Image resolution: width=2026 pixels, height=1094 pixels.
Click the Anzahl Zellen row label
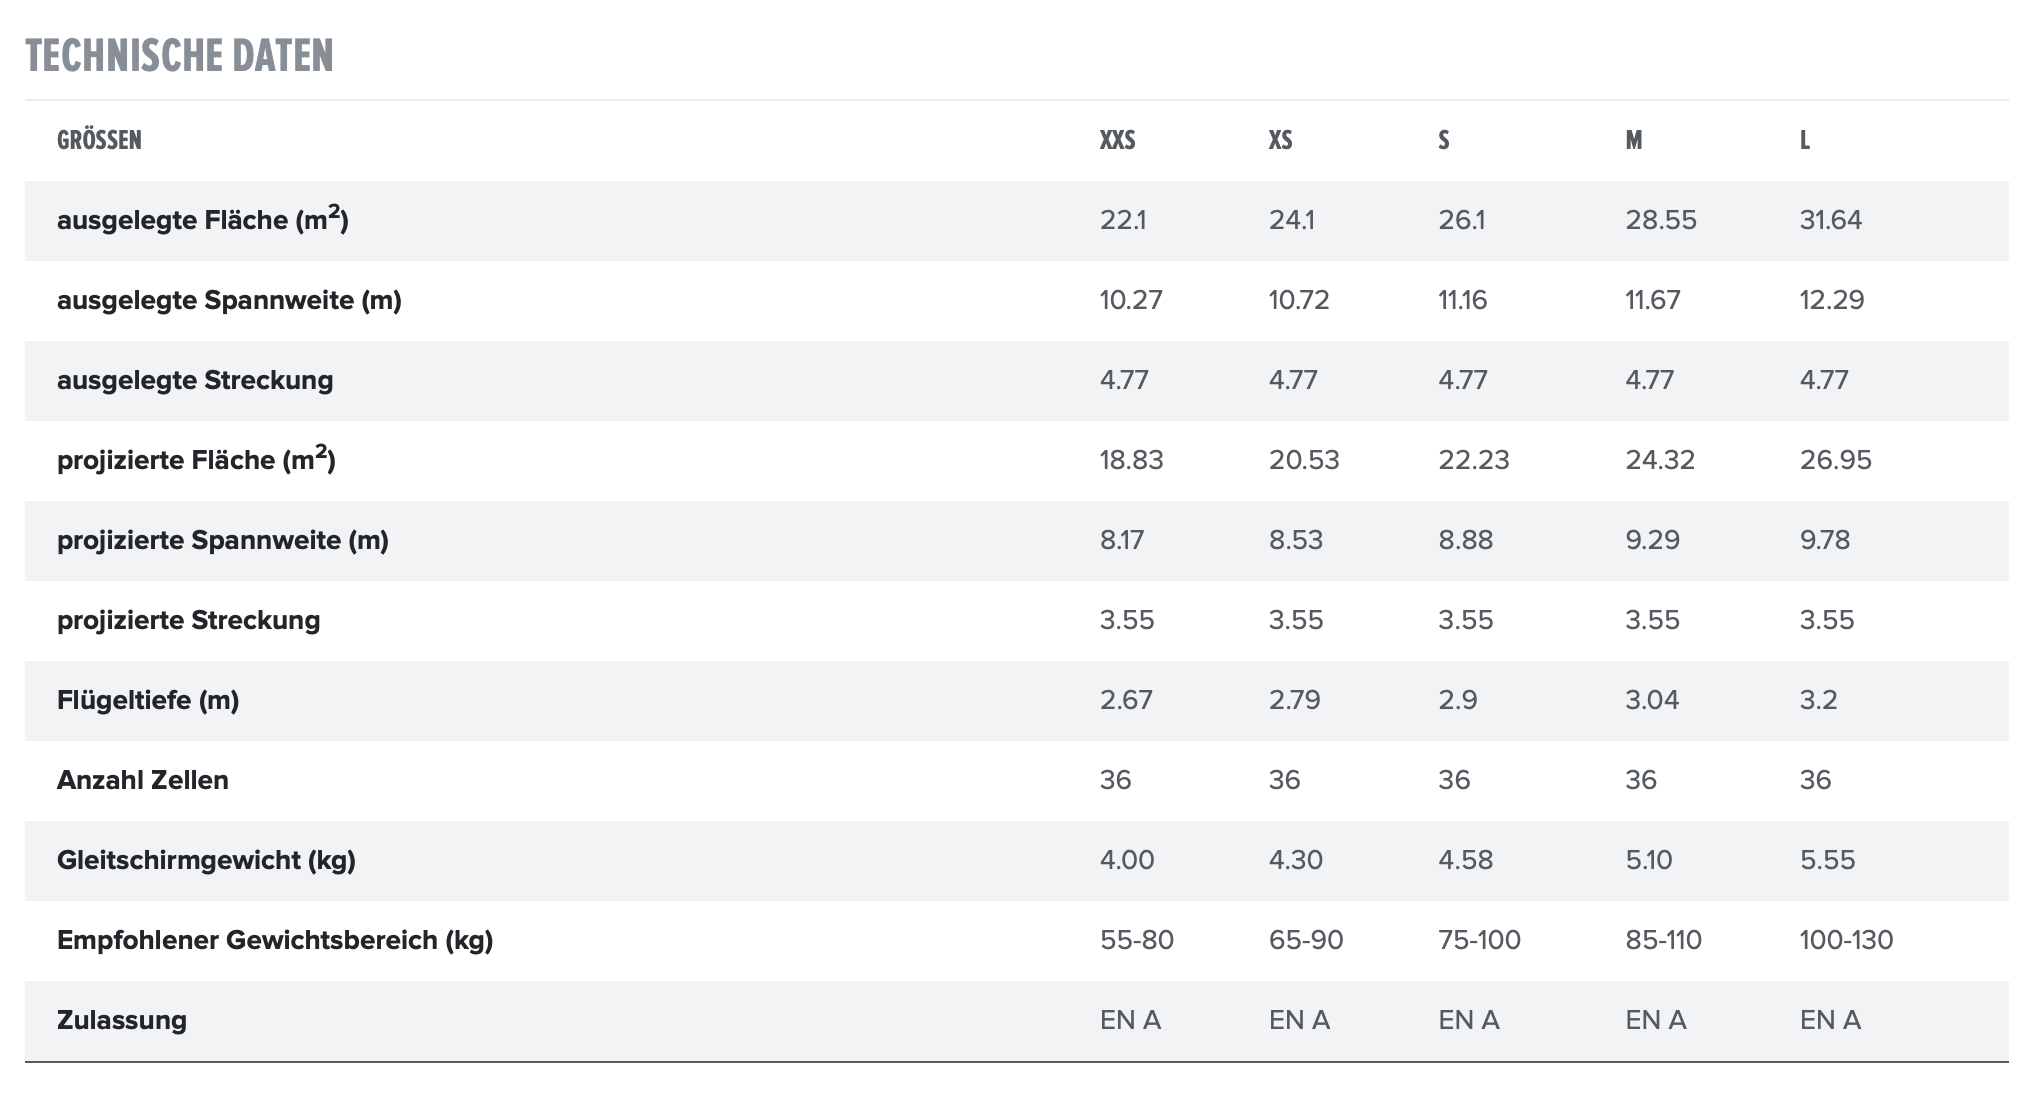143,780
